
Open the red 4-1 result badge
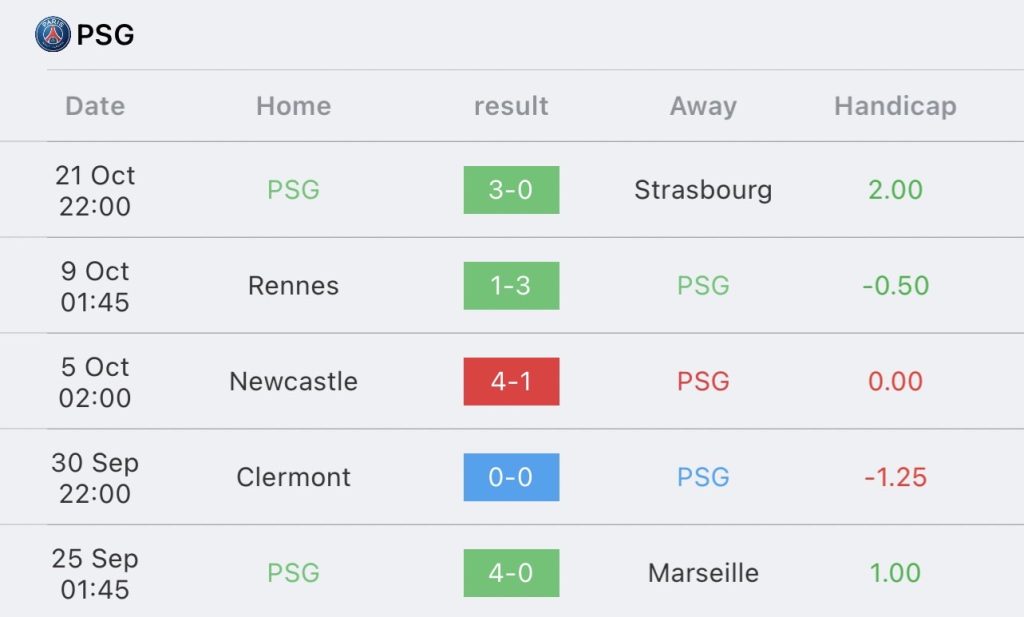[x=511, y=381]
